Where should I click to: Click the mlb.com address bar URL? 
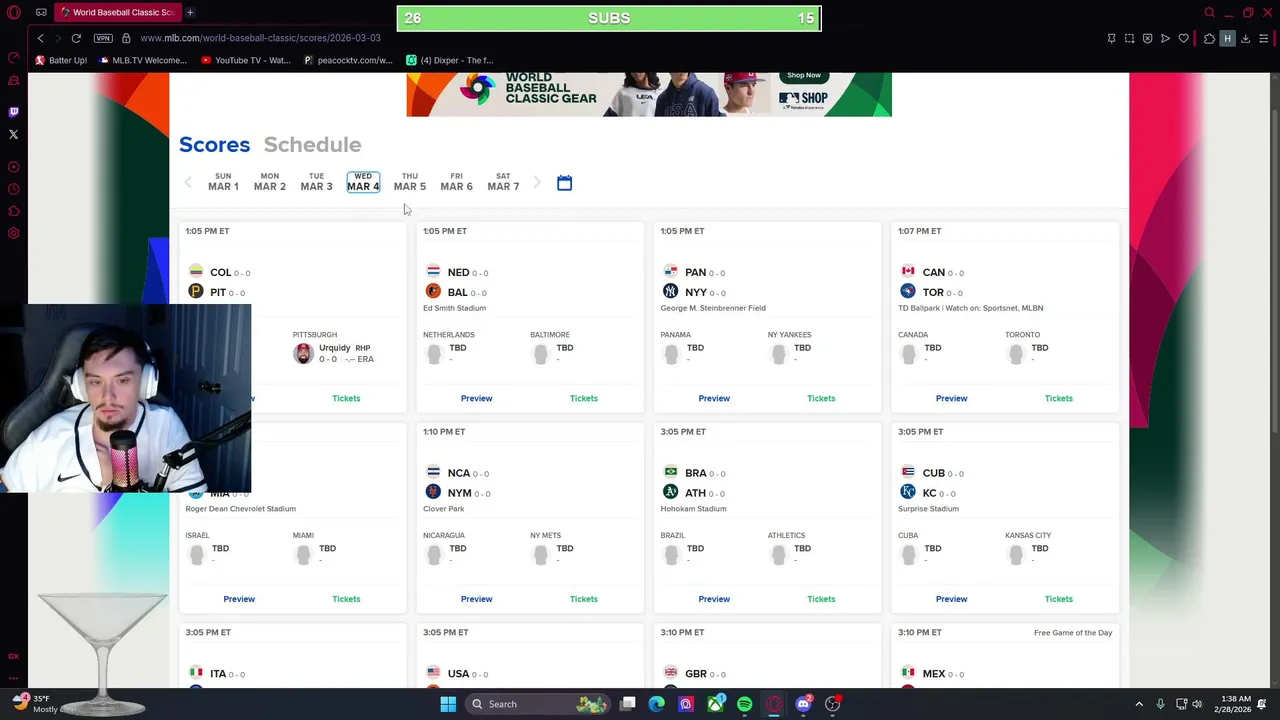(x=260, y=38)
